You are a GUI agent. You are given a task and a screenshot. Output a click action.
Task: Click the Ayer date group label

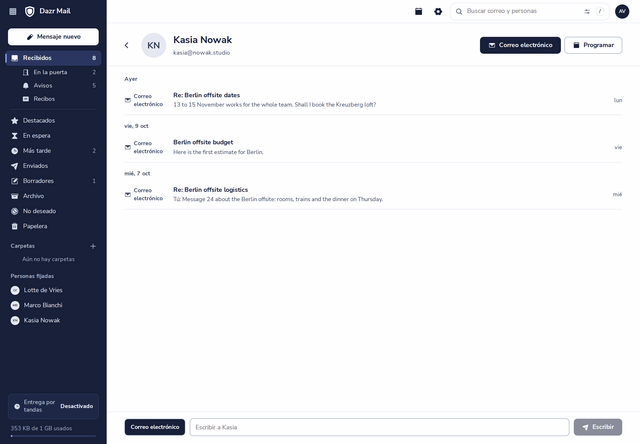tap(131, 79)
